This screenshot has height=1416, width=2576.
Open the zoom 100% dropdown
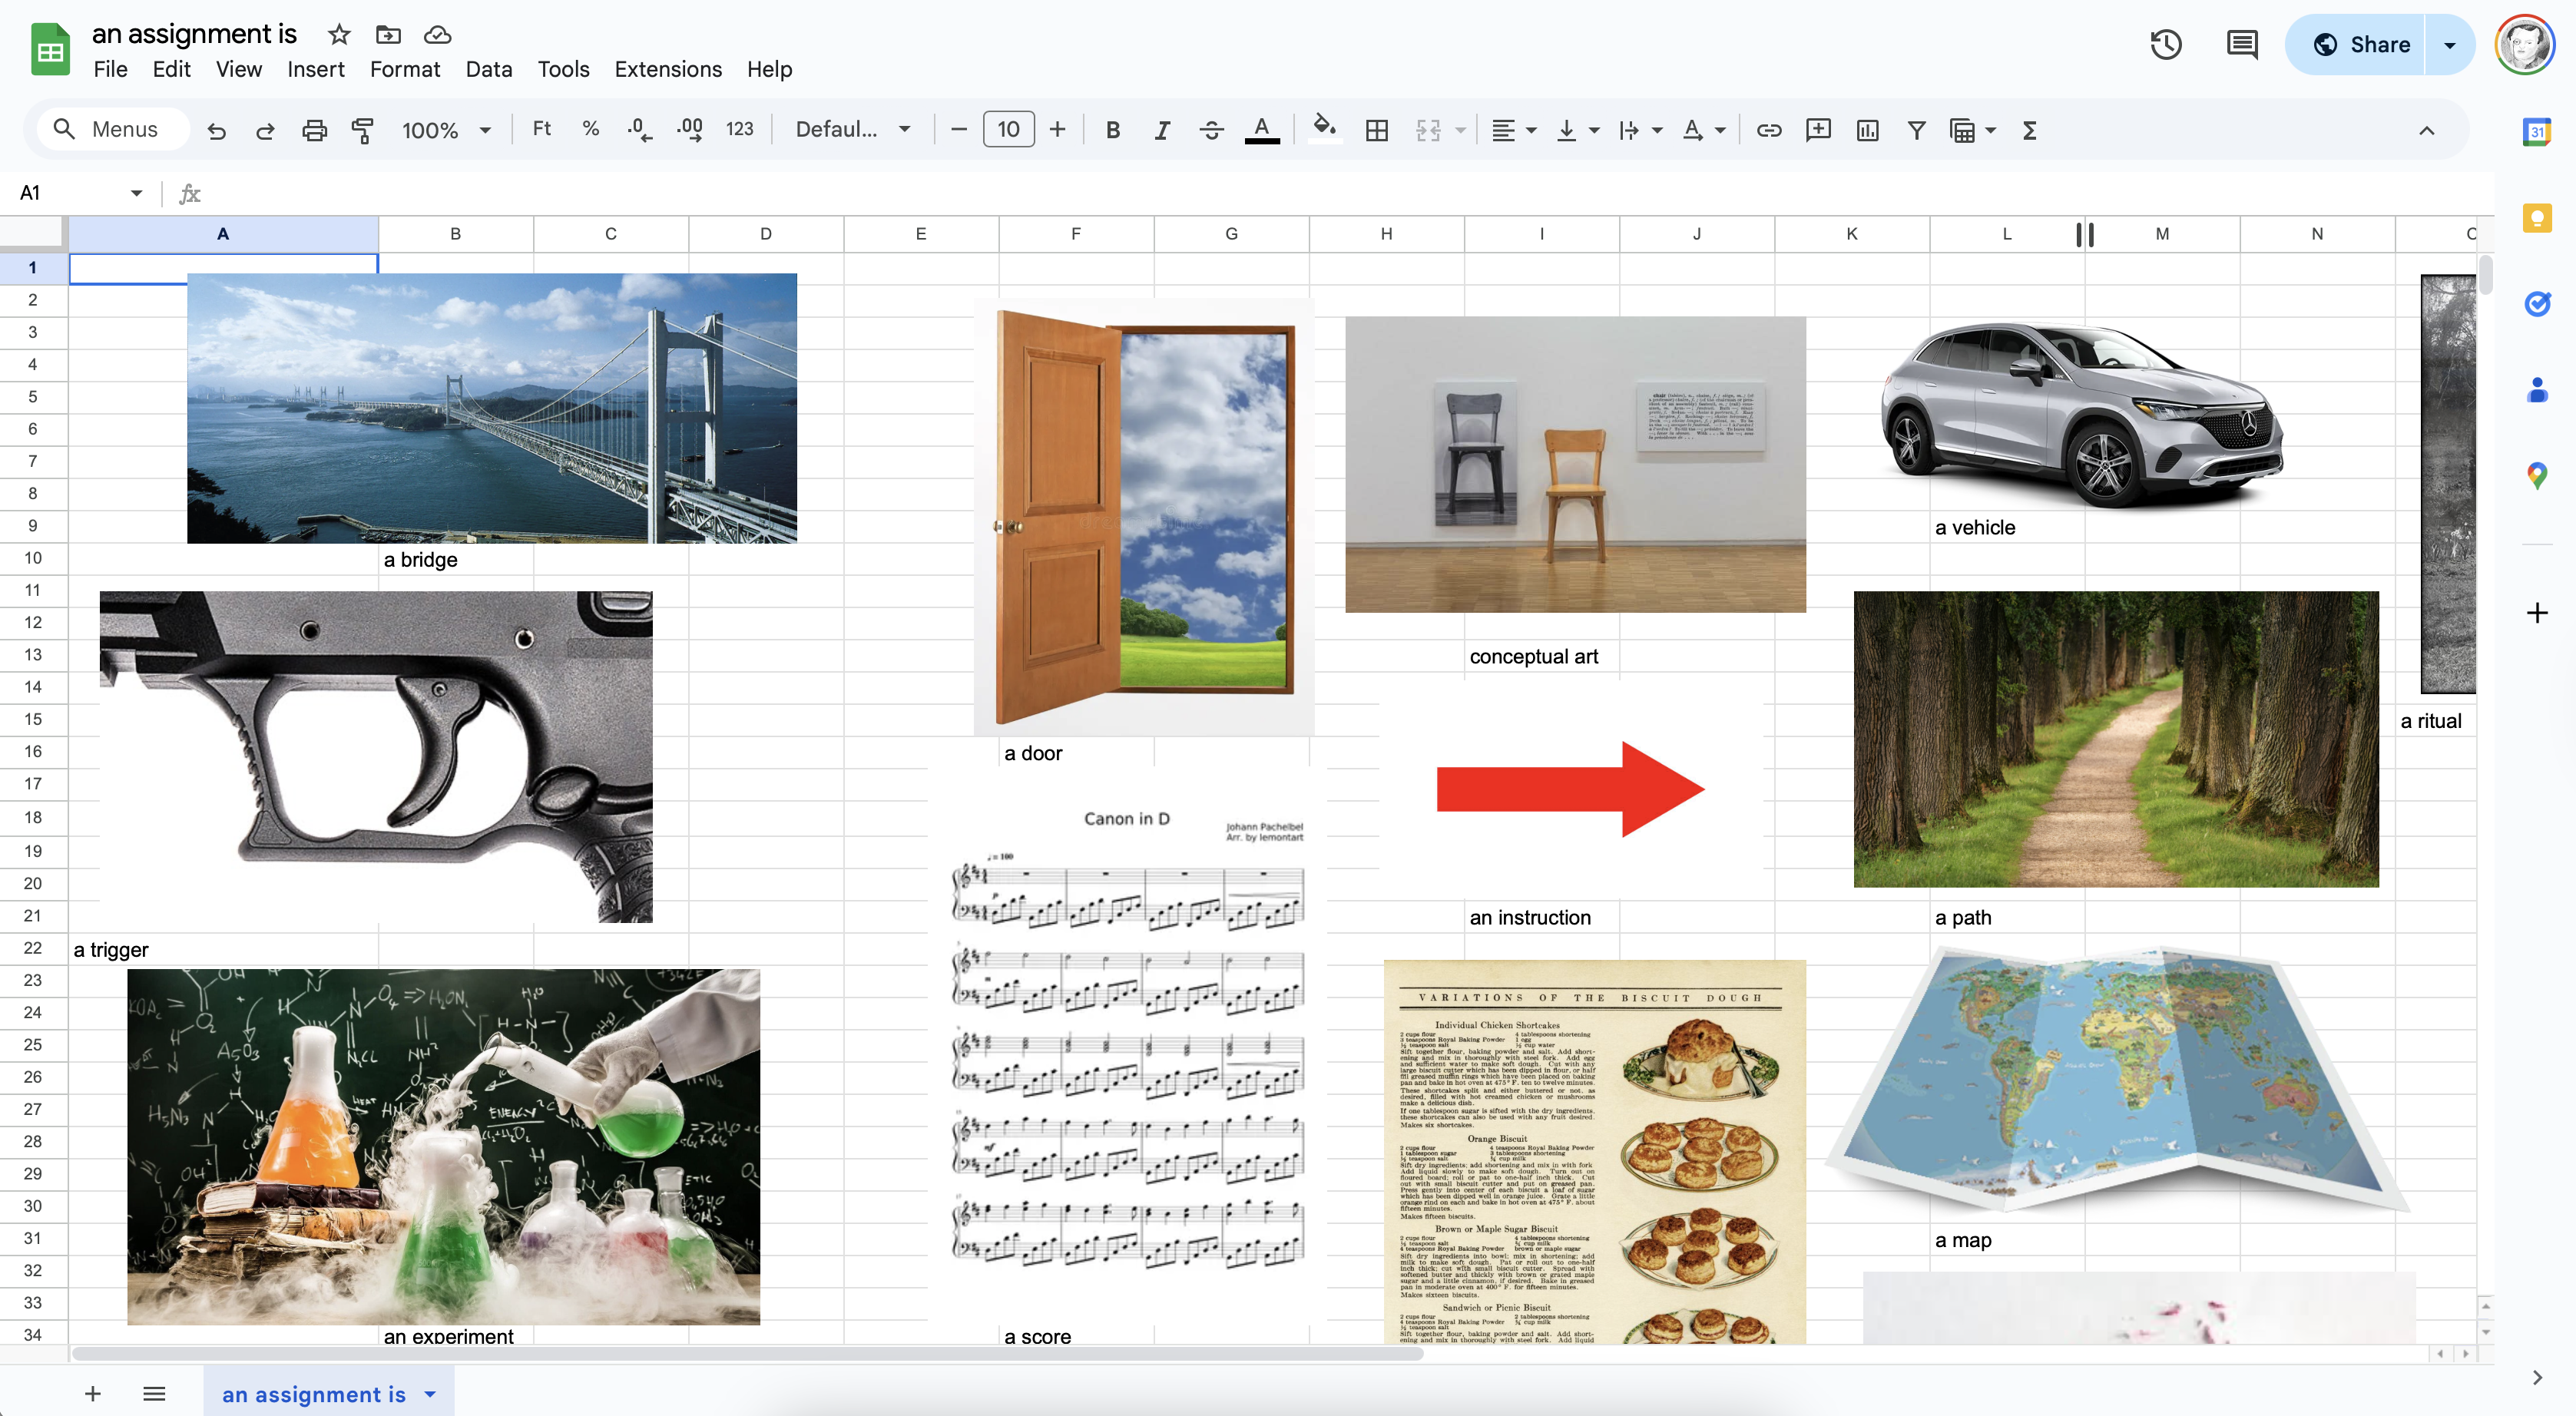point(445,130)
